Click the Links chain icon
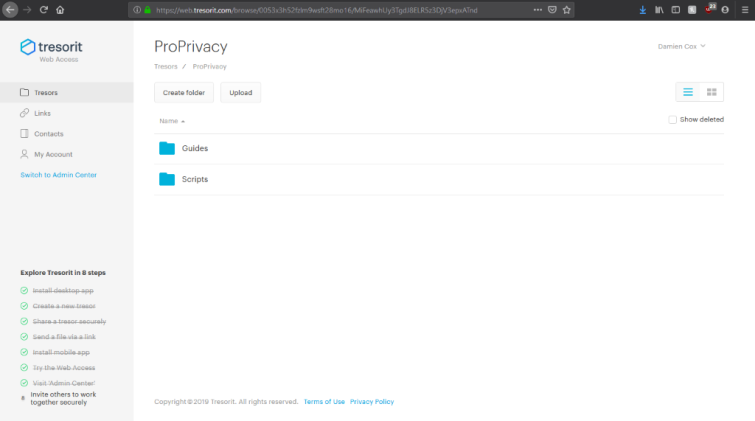This screenshot has height=421, width=755. click(x=24, y=113)
